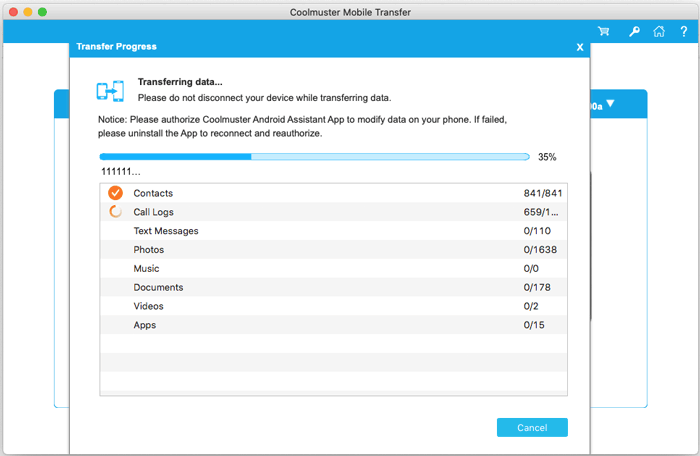Select the Music row label

146,268
